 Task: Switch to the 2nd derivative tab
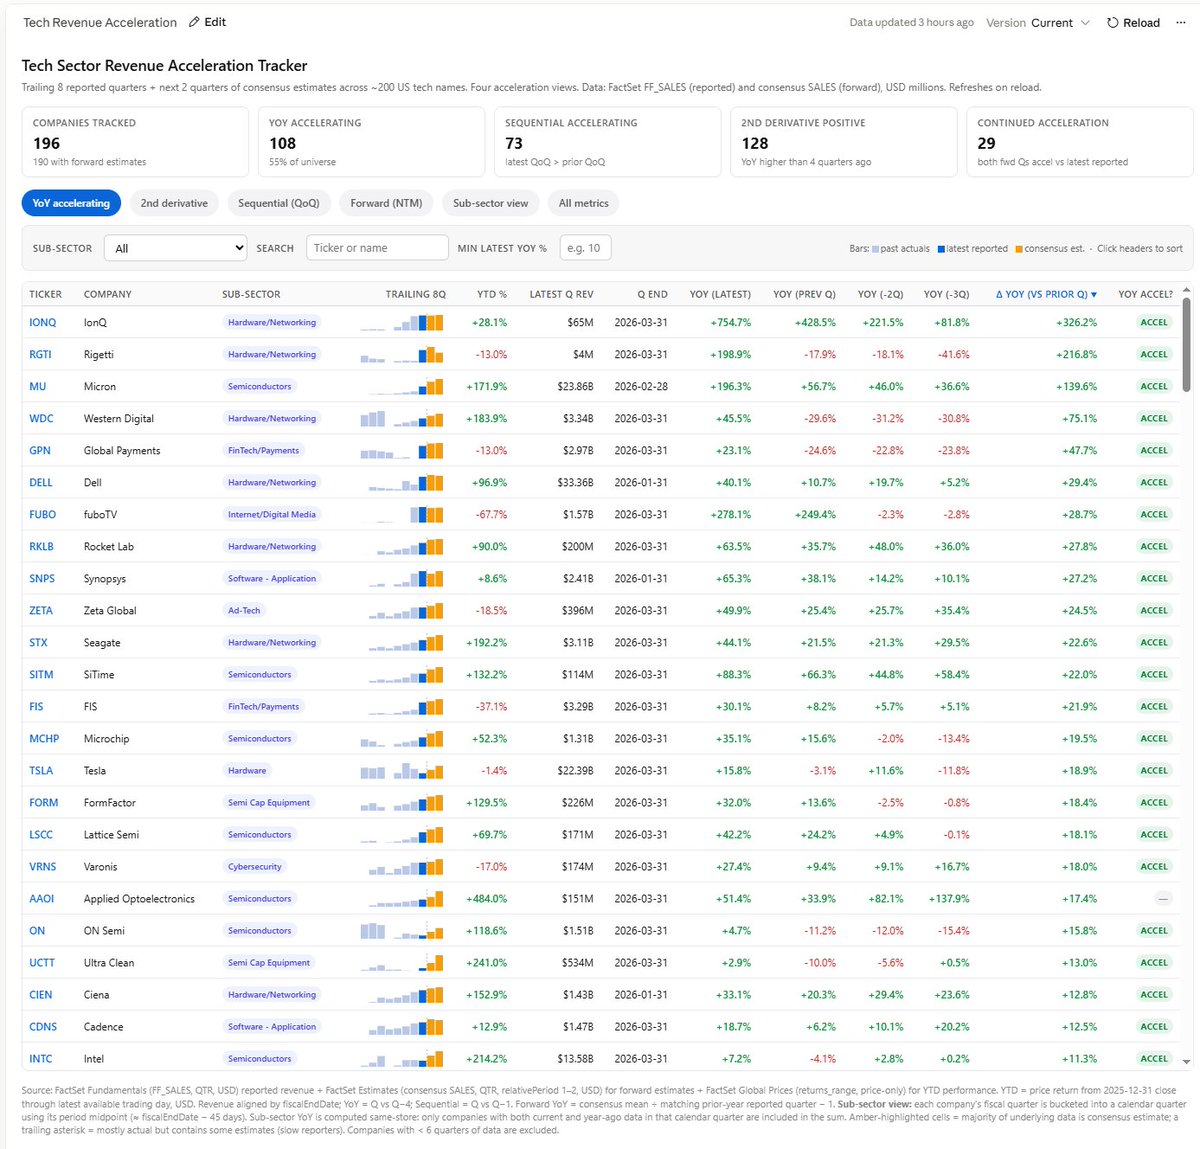click(x=174, y=203)
